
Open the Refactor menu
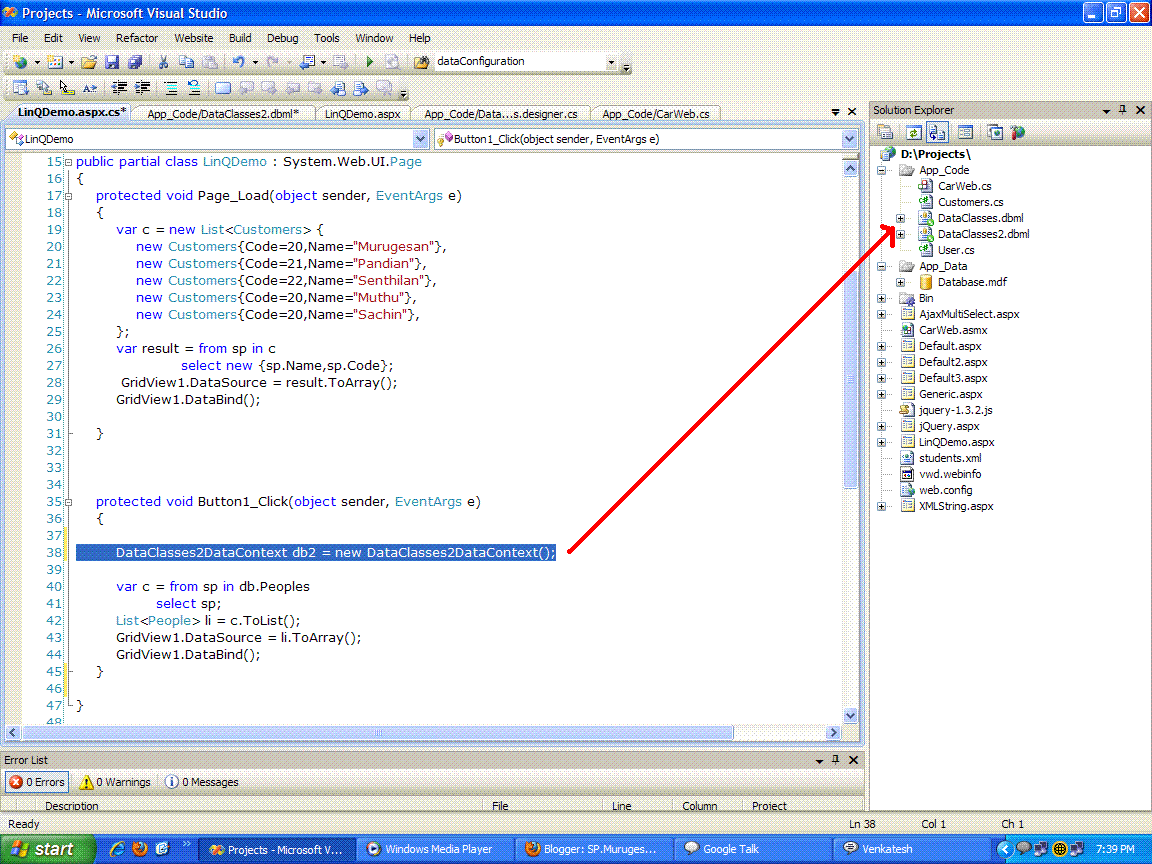click(137, 38)
